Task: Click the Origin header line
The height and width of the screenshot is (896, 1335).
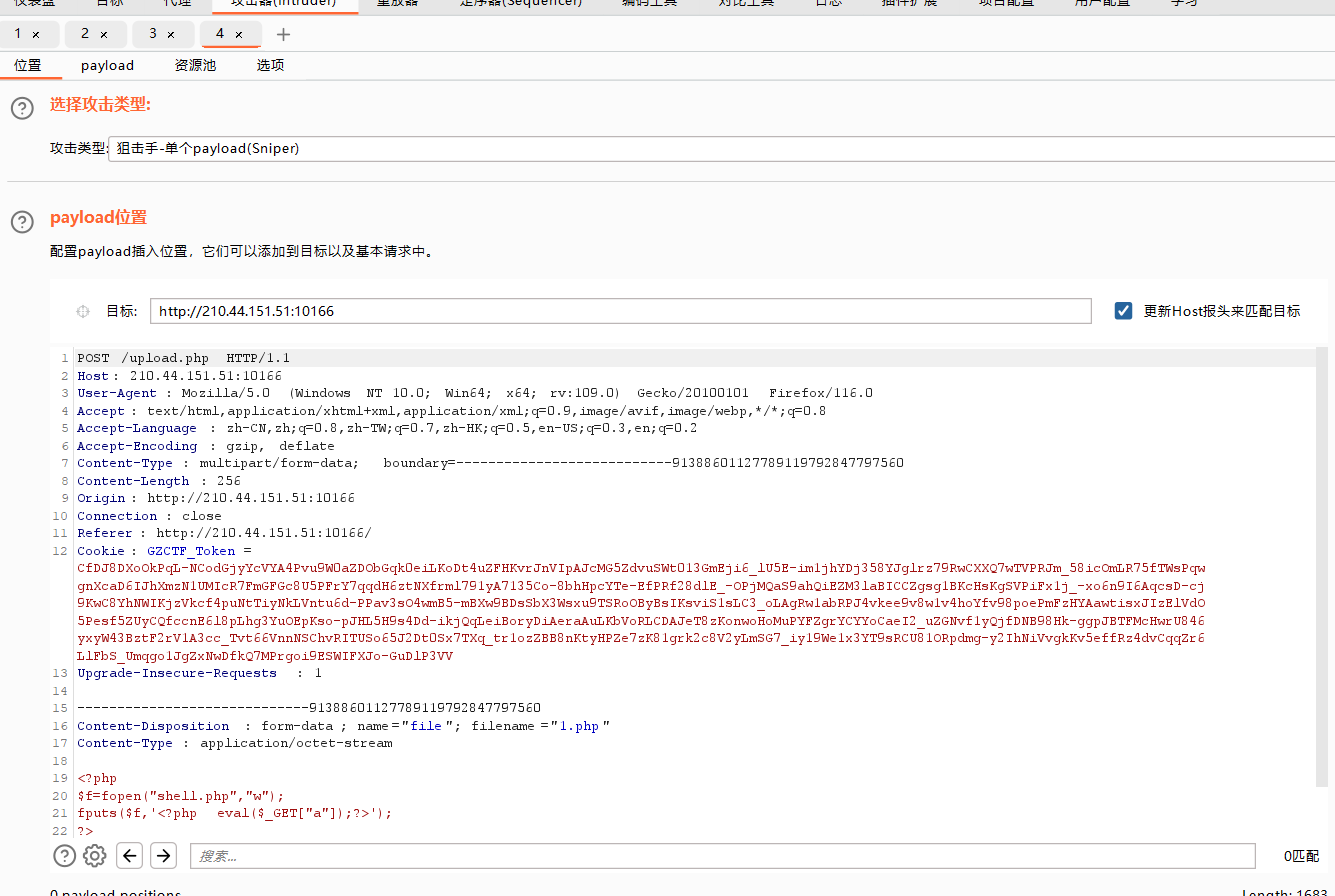Action: point(216,498)
